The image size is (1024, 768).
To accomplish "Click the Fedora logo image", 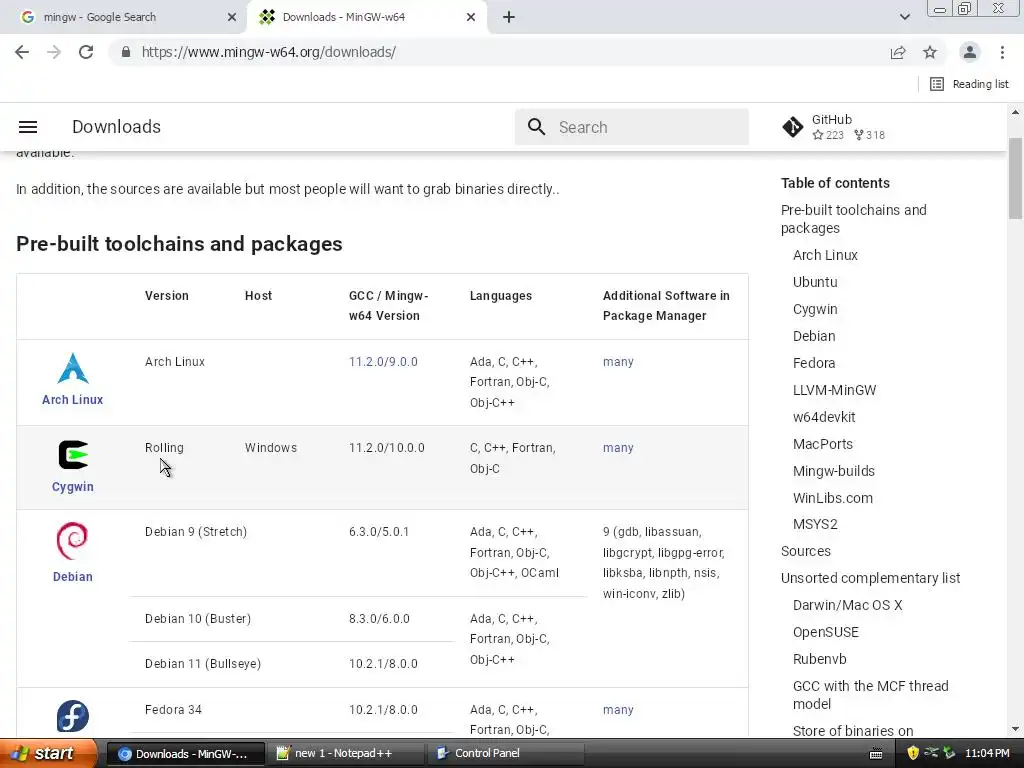I will 72,716.
